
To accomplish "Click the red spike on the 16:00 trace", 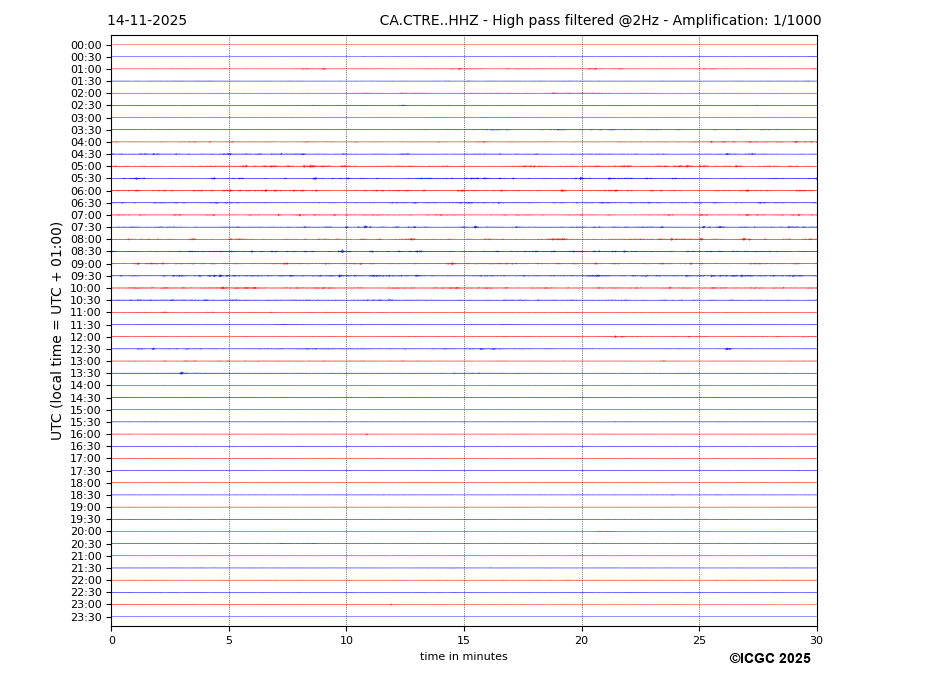I will click(x=366, y=434).
